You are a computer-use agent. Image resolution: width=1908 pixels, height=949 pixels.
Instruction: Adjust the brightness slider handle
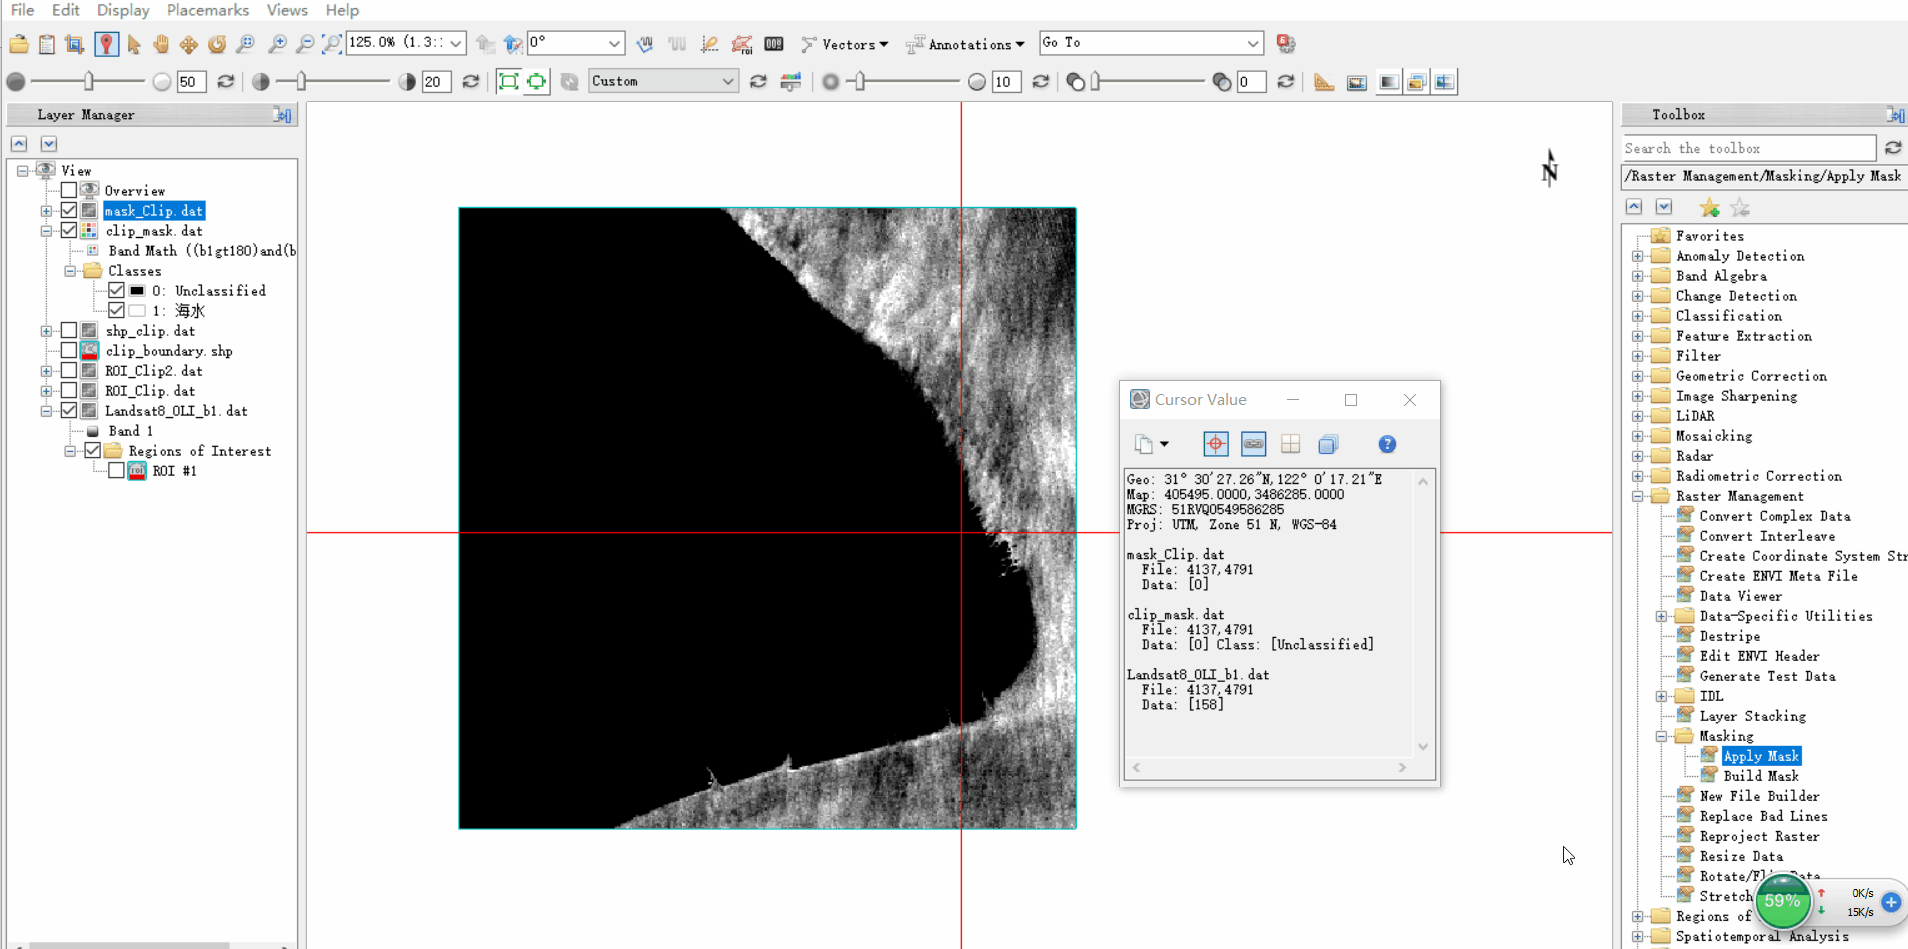pyautogui.click(x=89, y=82)
